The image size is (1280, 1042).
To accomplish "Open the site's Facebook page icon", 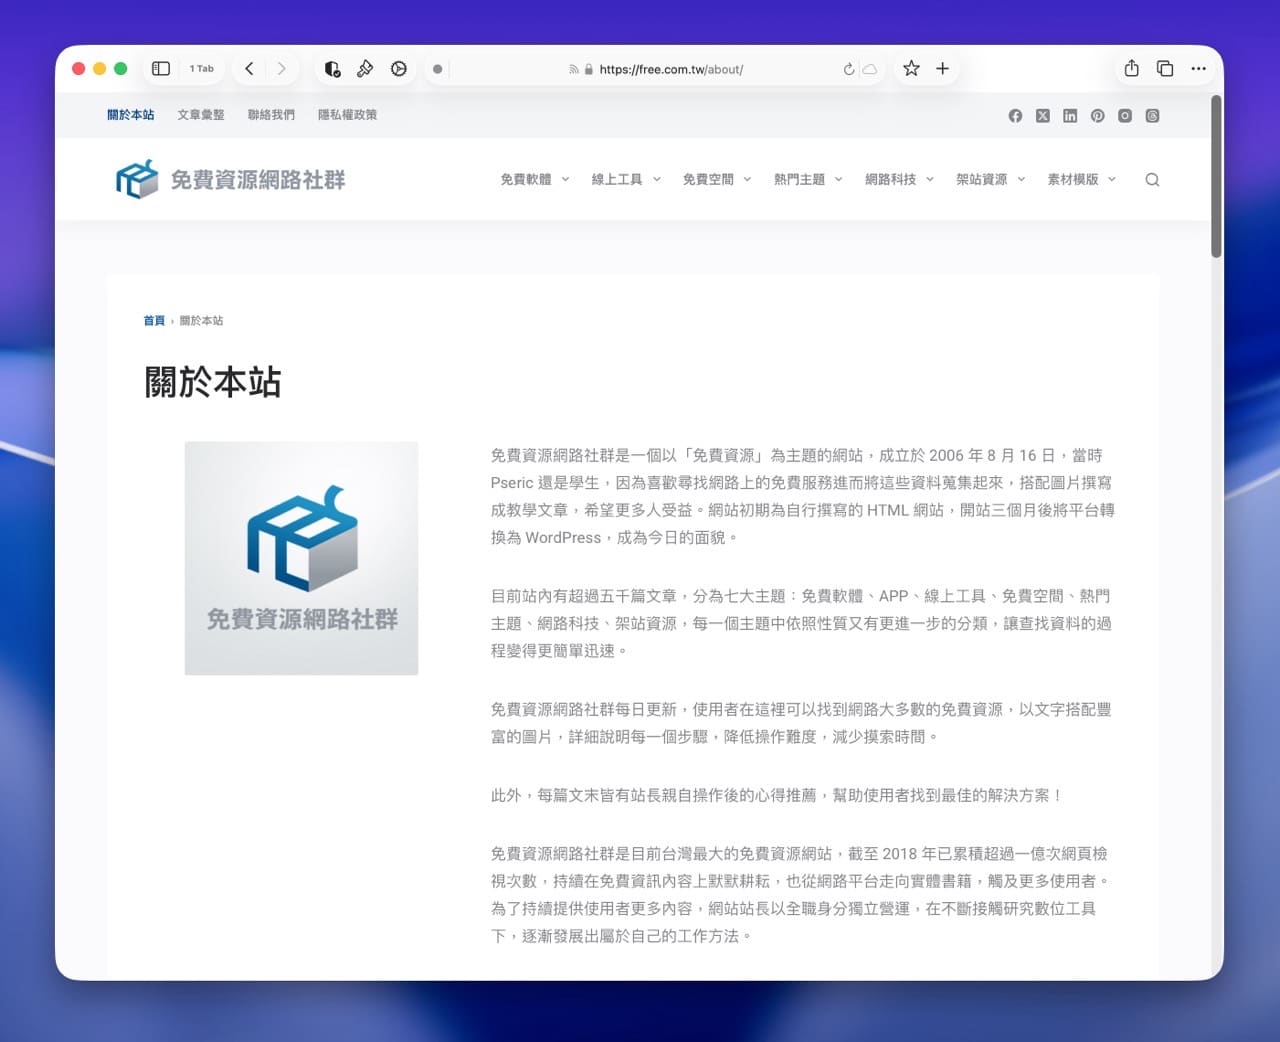I will coord(1015,115).
